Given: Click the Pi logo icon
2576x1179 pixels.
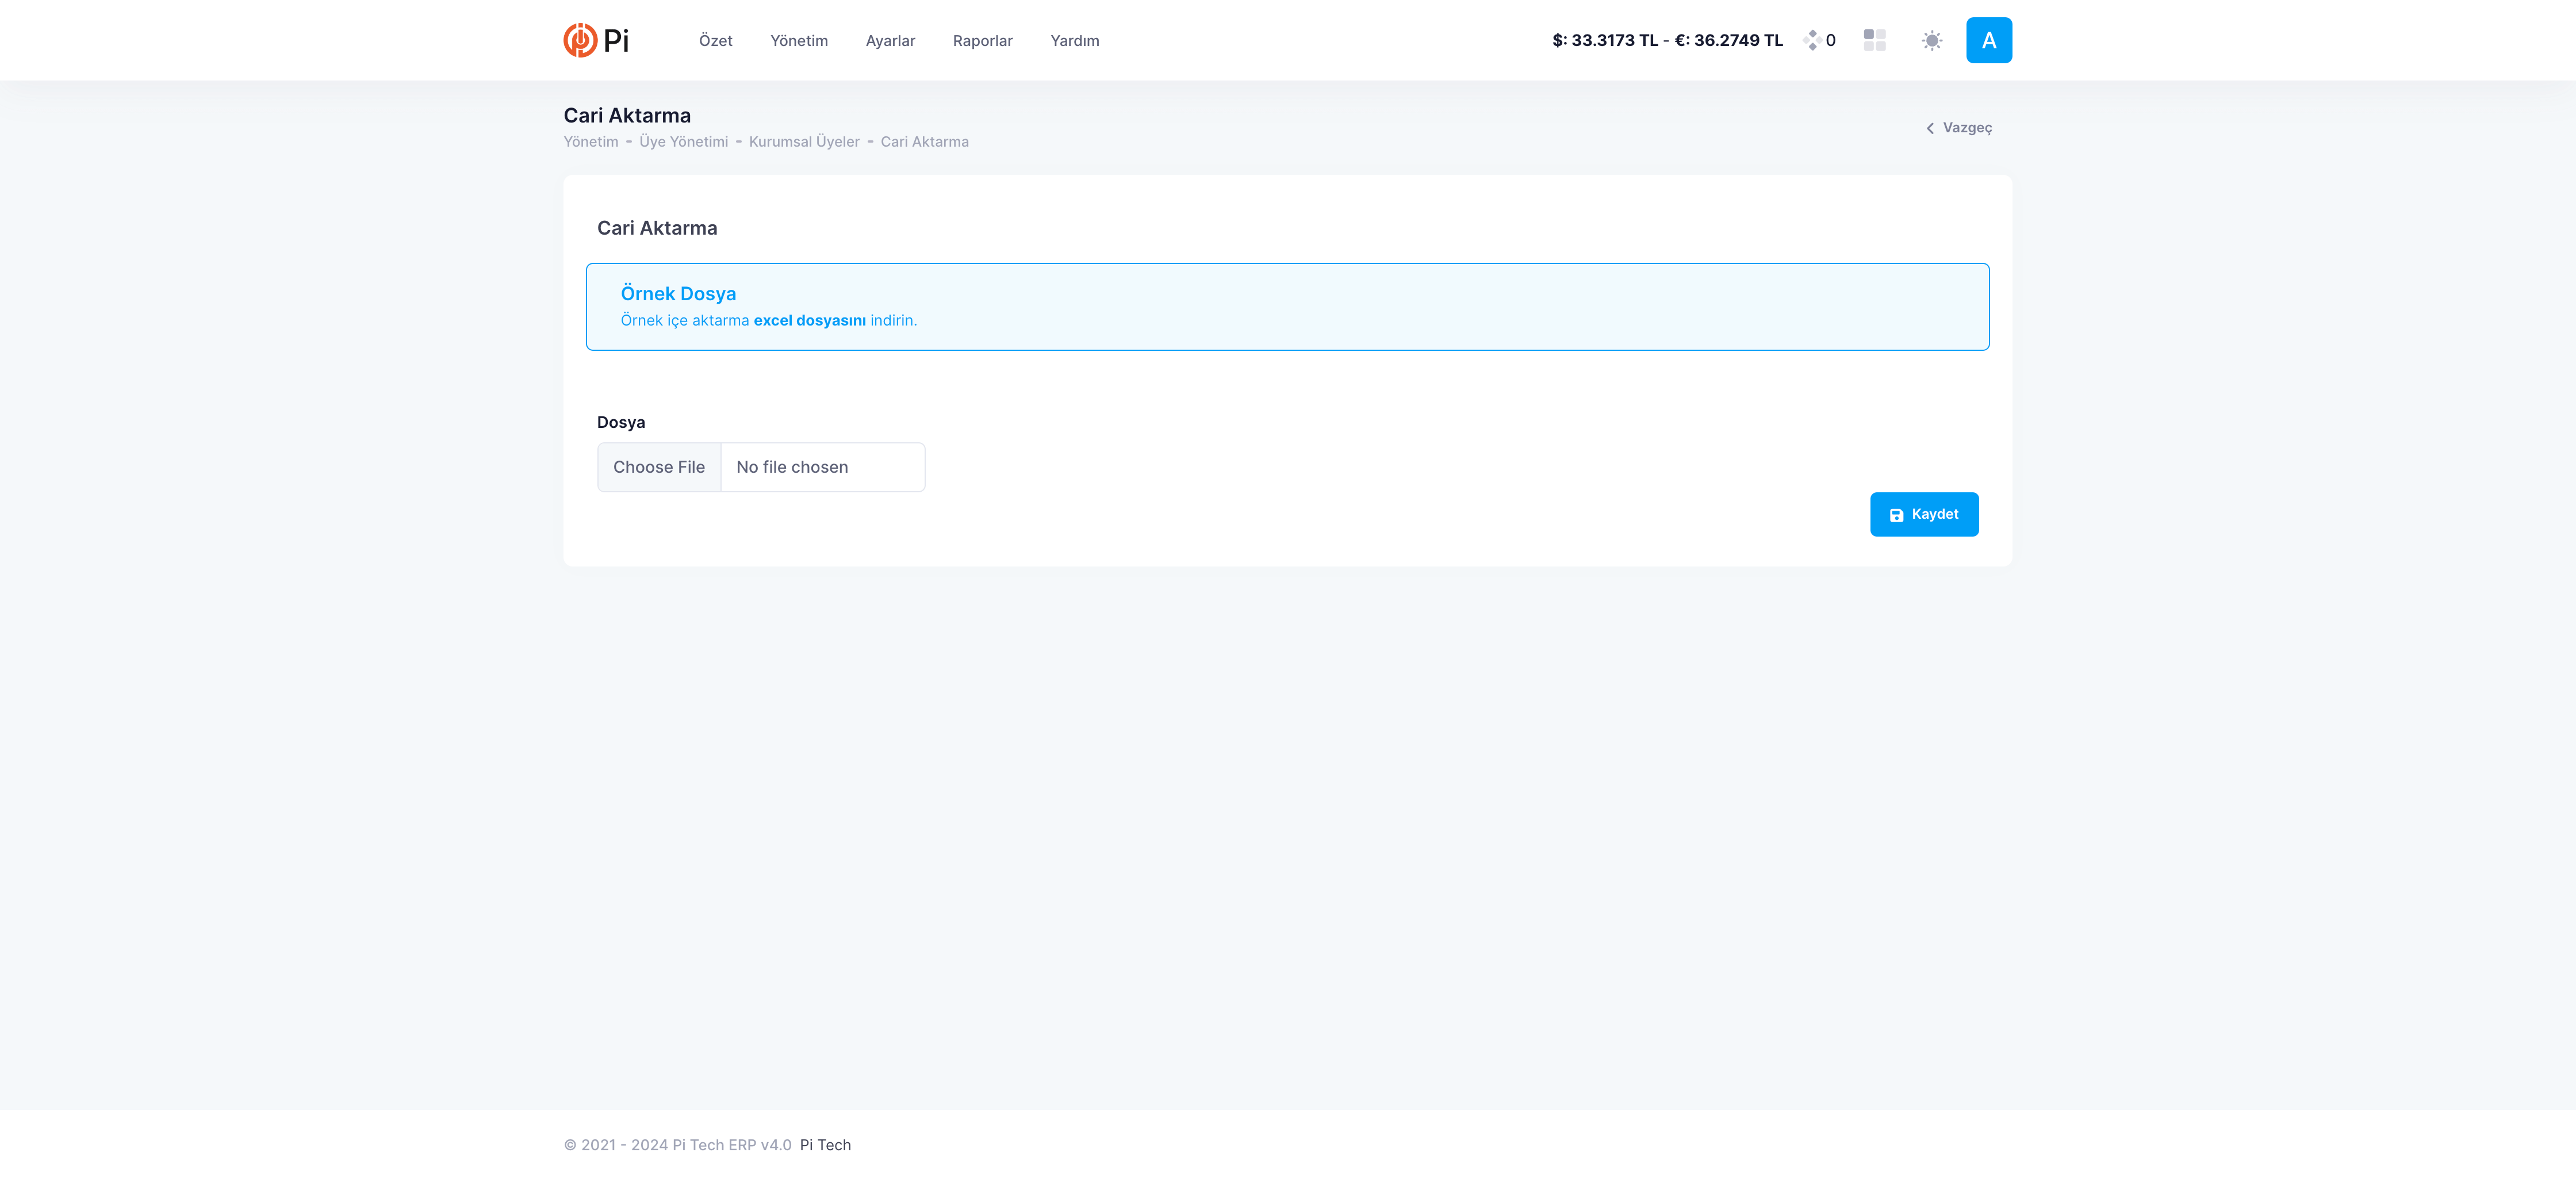Looking at the screenshot, I should point(580,40).
